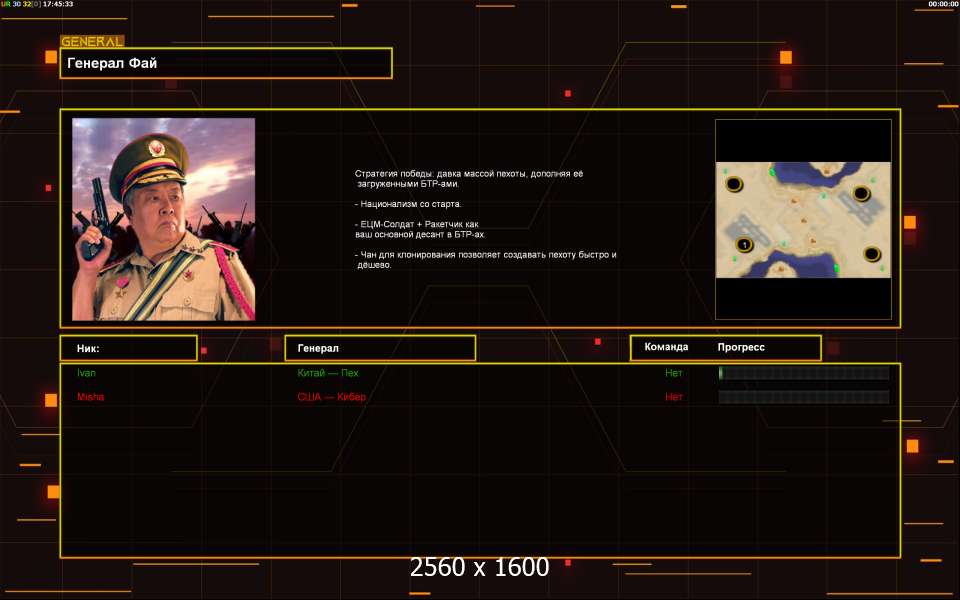The image size is (960, 600).
Task: Select the northeast start position marker on minimap
Action: pos(861,193)
